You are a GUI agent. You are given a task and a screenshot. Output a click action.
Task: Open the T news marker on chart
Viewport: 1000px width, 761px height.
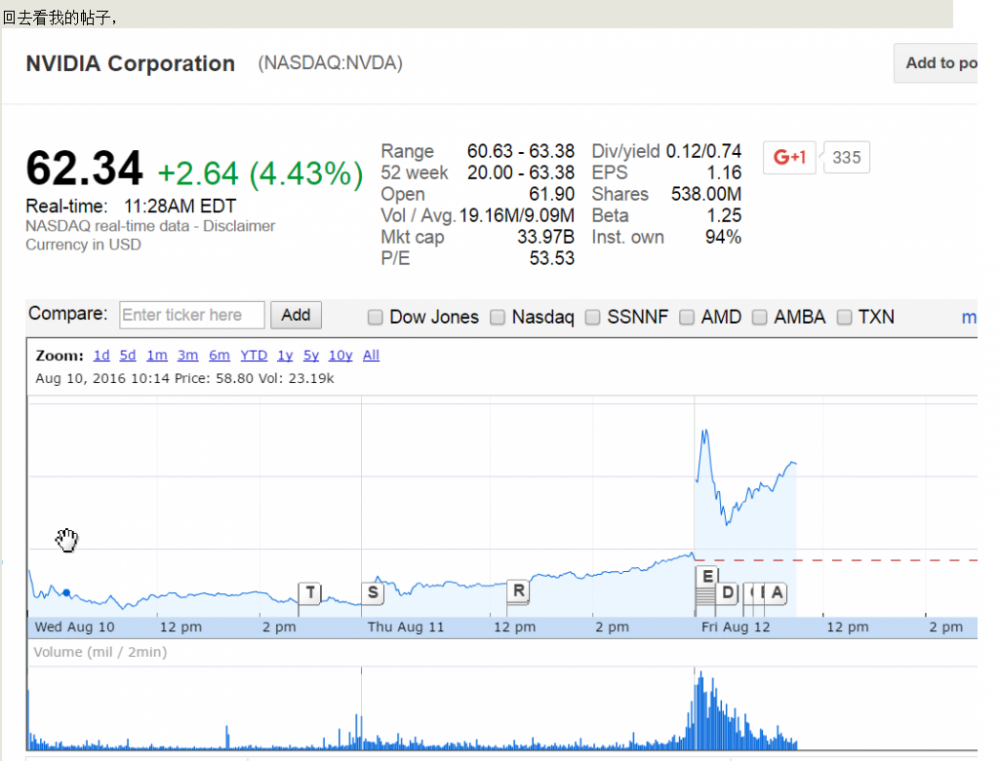[x=310, y=593]
